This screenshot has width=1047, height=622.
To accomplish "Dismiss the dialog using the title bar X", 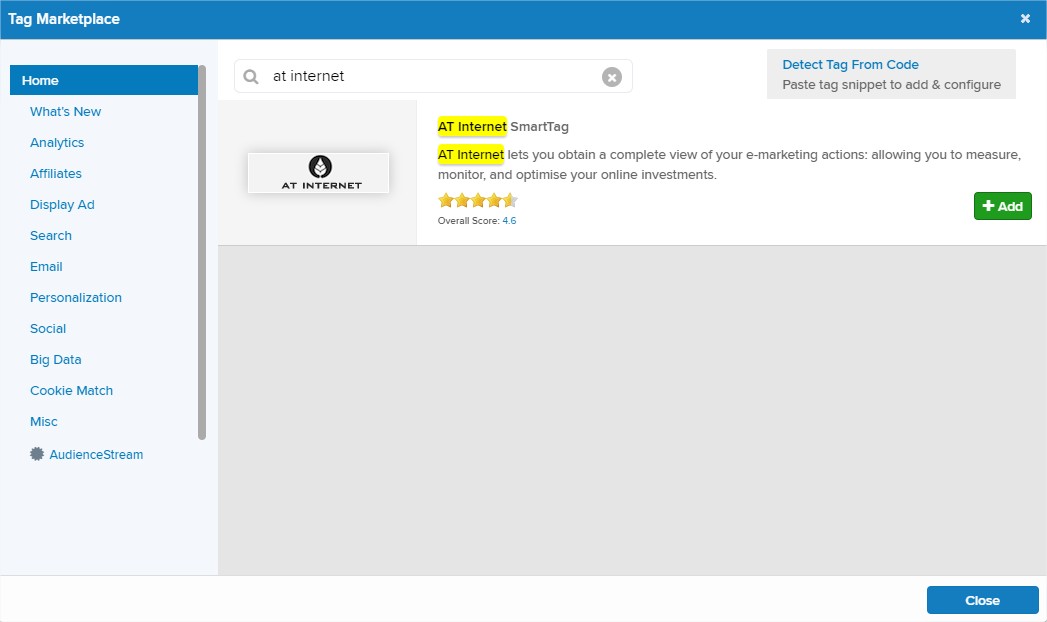I will pos(1025,19).
